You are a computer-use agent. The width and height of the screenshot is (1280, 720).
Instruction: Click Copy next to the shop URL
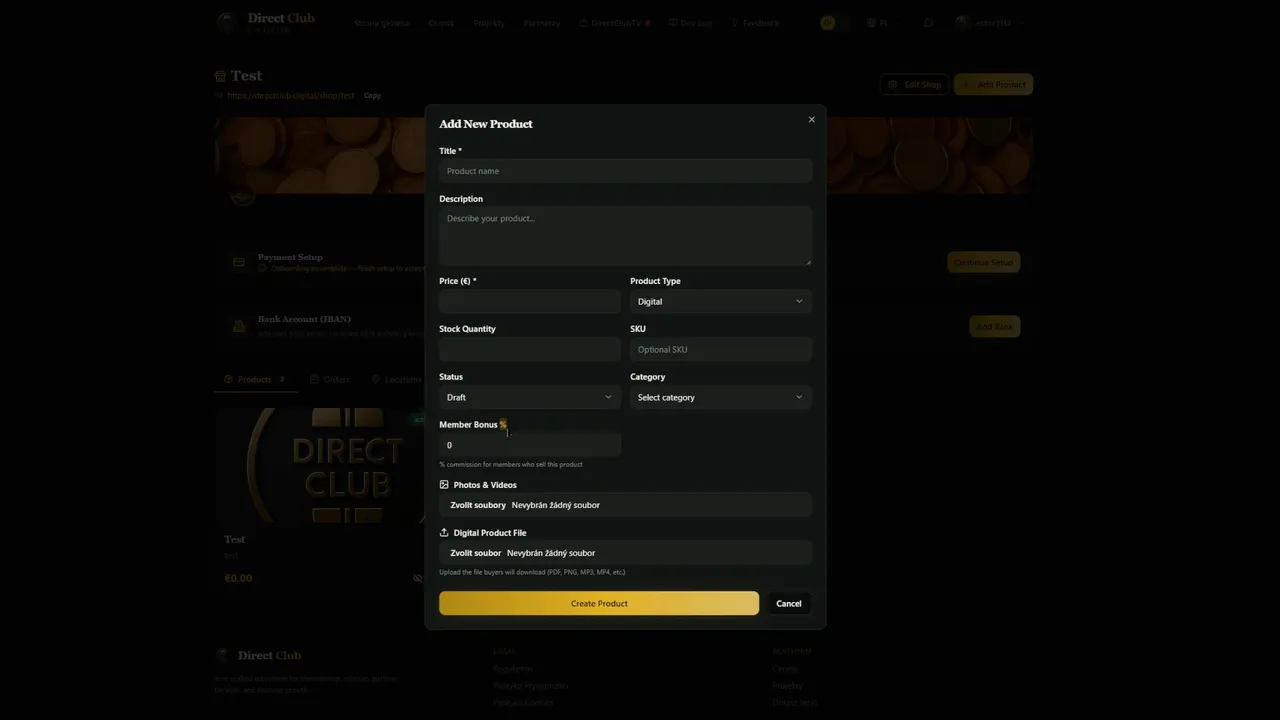point(372,96)
